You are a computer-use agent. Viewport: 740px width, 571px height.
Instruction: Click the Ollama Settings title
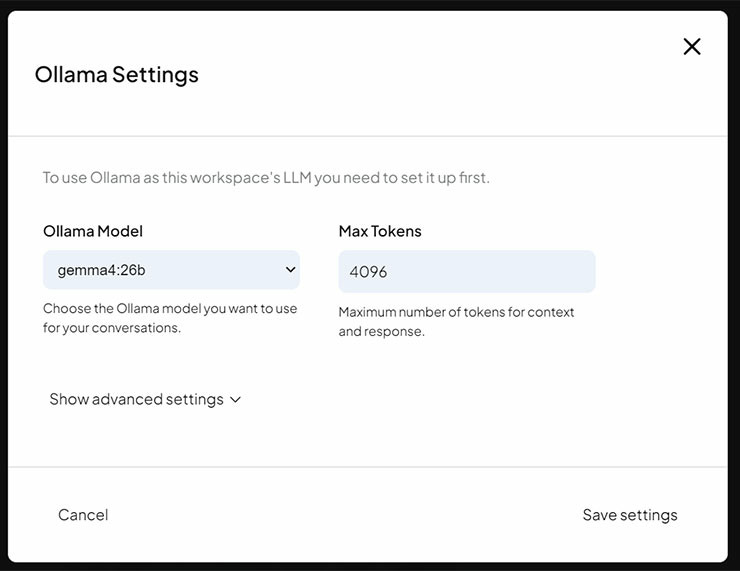click(117, 75)
